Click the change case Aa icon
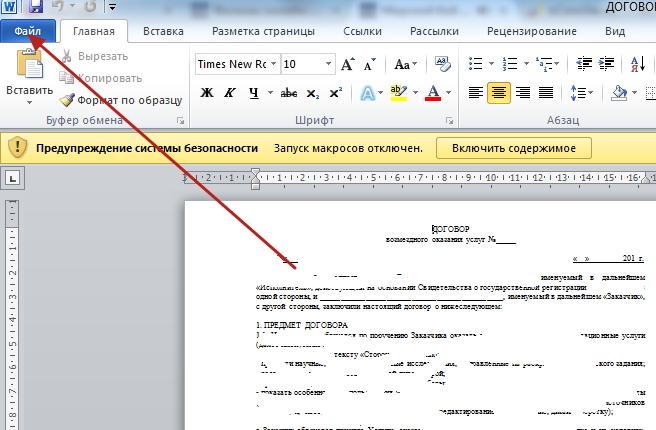 [x=404, y=64]
